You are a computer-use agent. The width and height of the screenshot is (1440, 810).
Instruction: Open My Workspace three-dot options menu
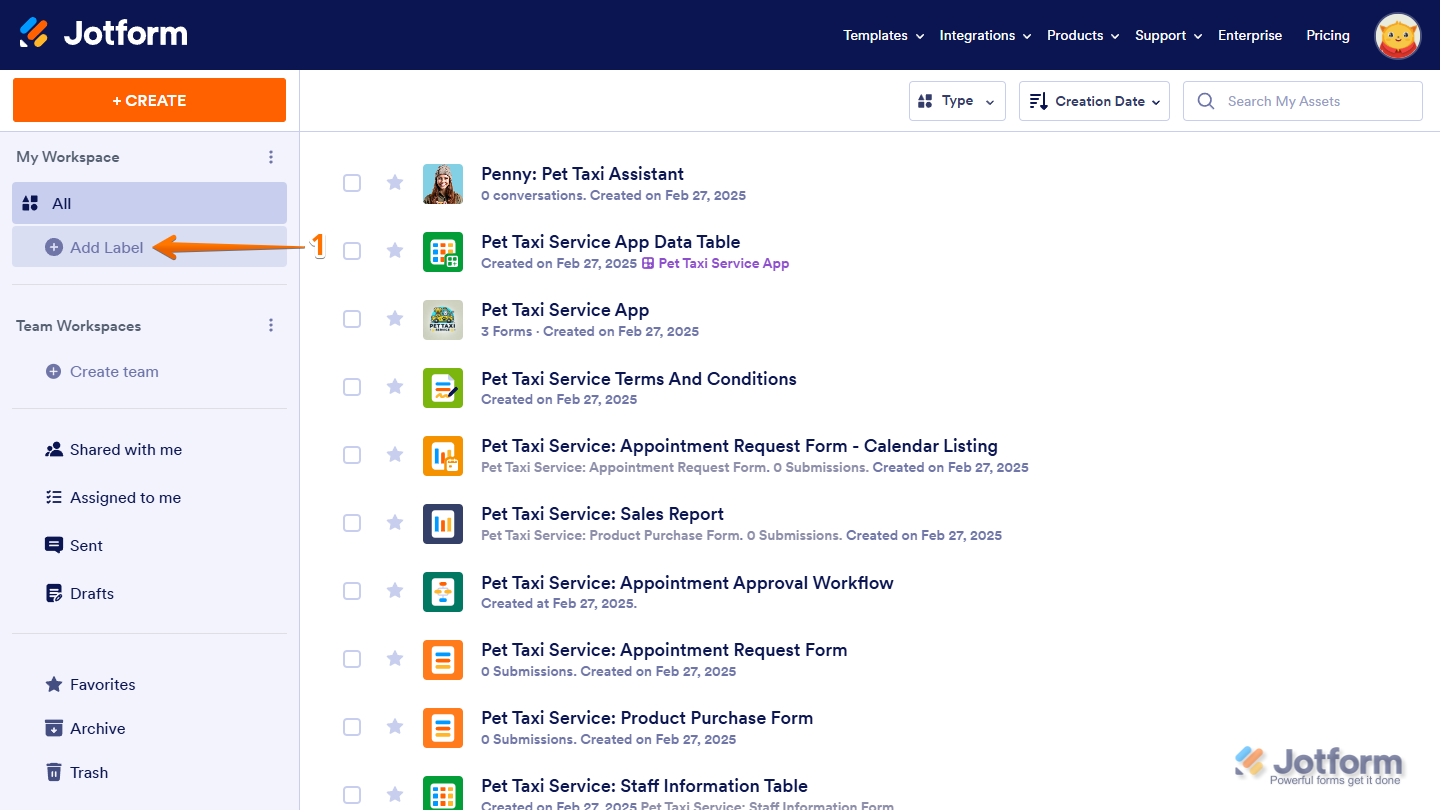pos(270,157)
